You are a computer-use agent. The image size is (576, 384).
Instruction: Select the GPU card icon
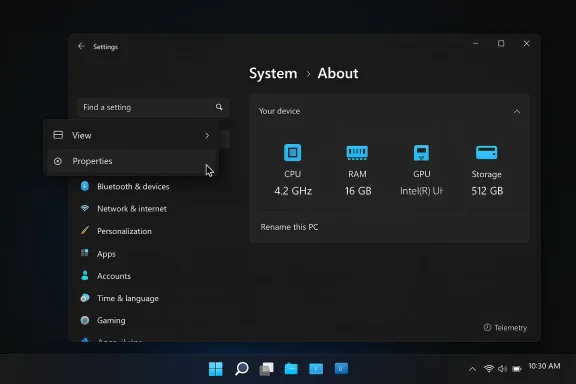point(421,152)
